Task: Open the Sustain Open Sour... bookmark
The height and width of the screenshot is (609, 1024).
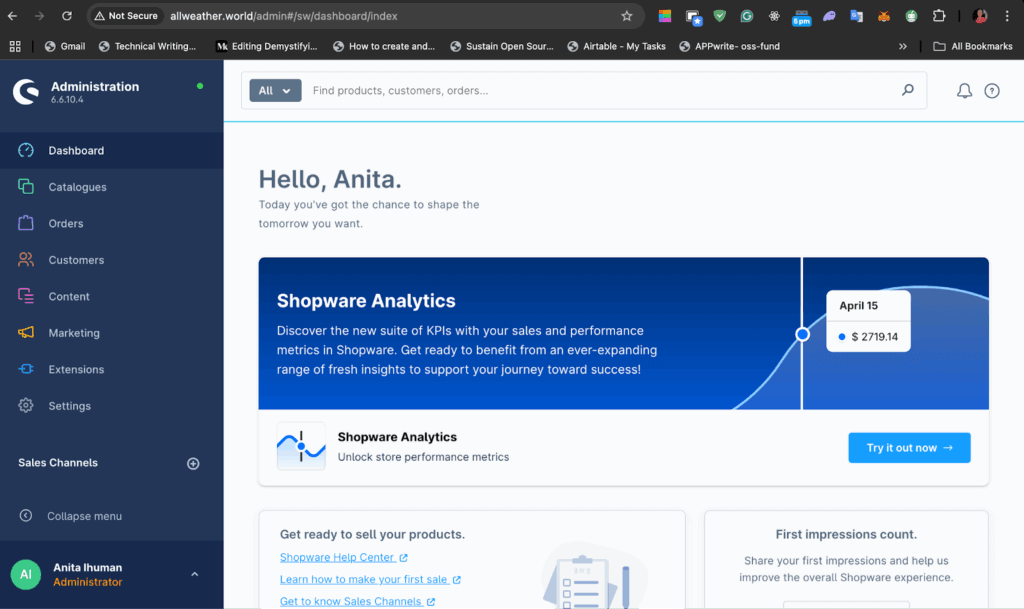Action: (502, 46)
